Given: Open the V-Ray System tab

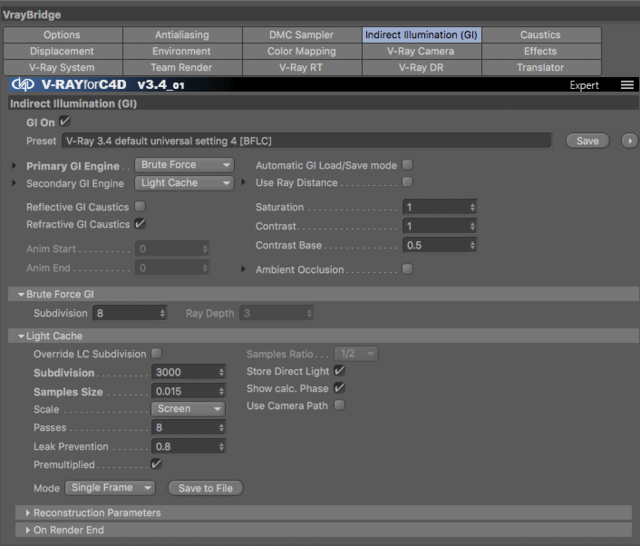Looking at the screenshot, I should 62,67.
